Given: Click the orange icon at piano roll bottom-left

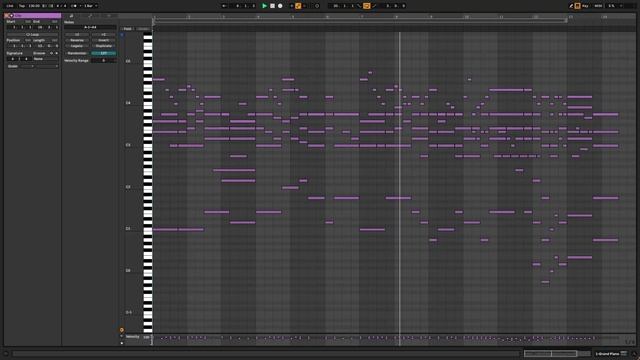Looking at the screenshot, I should point(122,330).
